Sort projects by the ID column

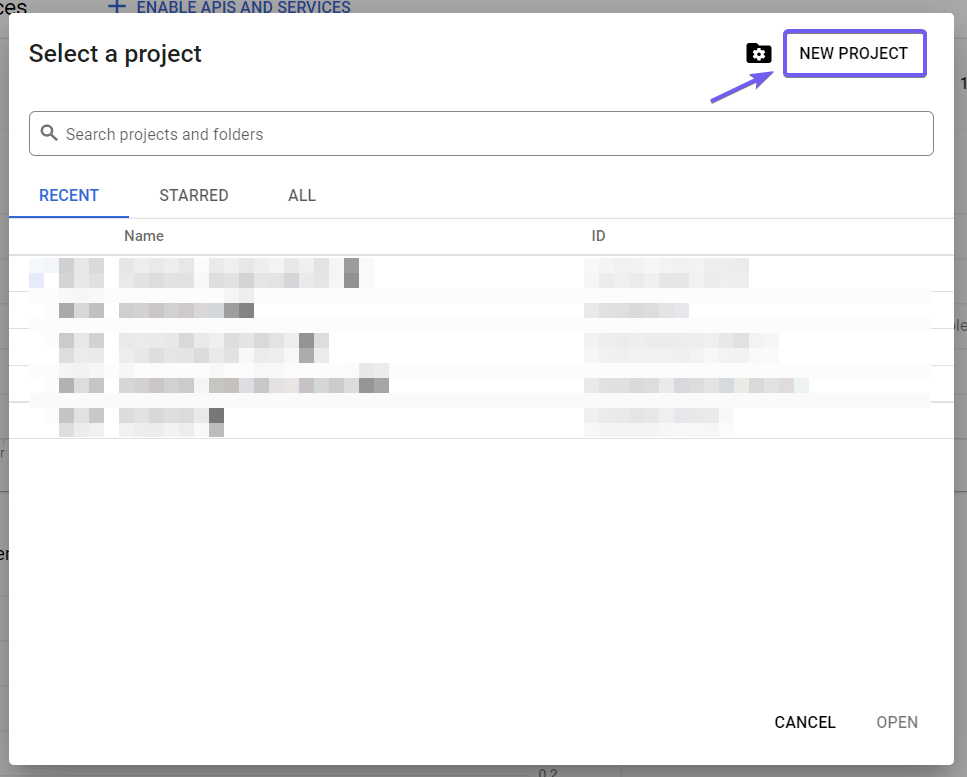tap(598, 236)
